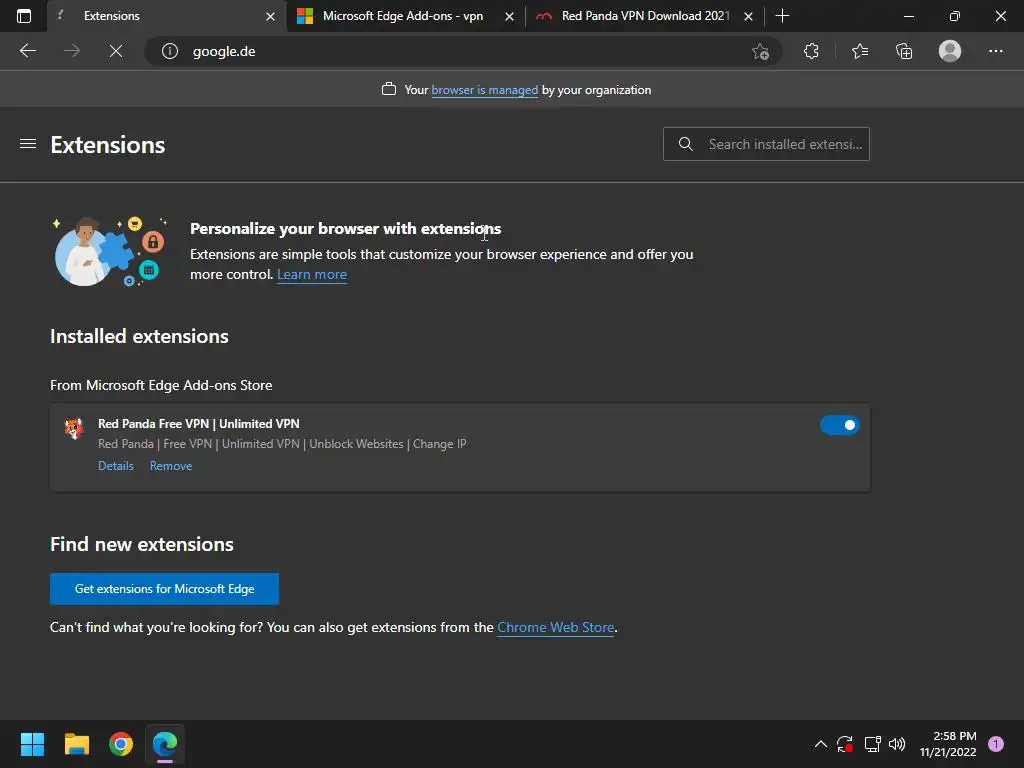Open the volume control
Screen dimensions: 1024x768
click(897, 744)
